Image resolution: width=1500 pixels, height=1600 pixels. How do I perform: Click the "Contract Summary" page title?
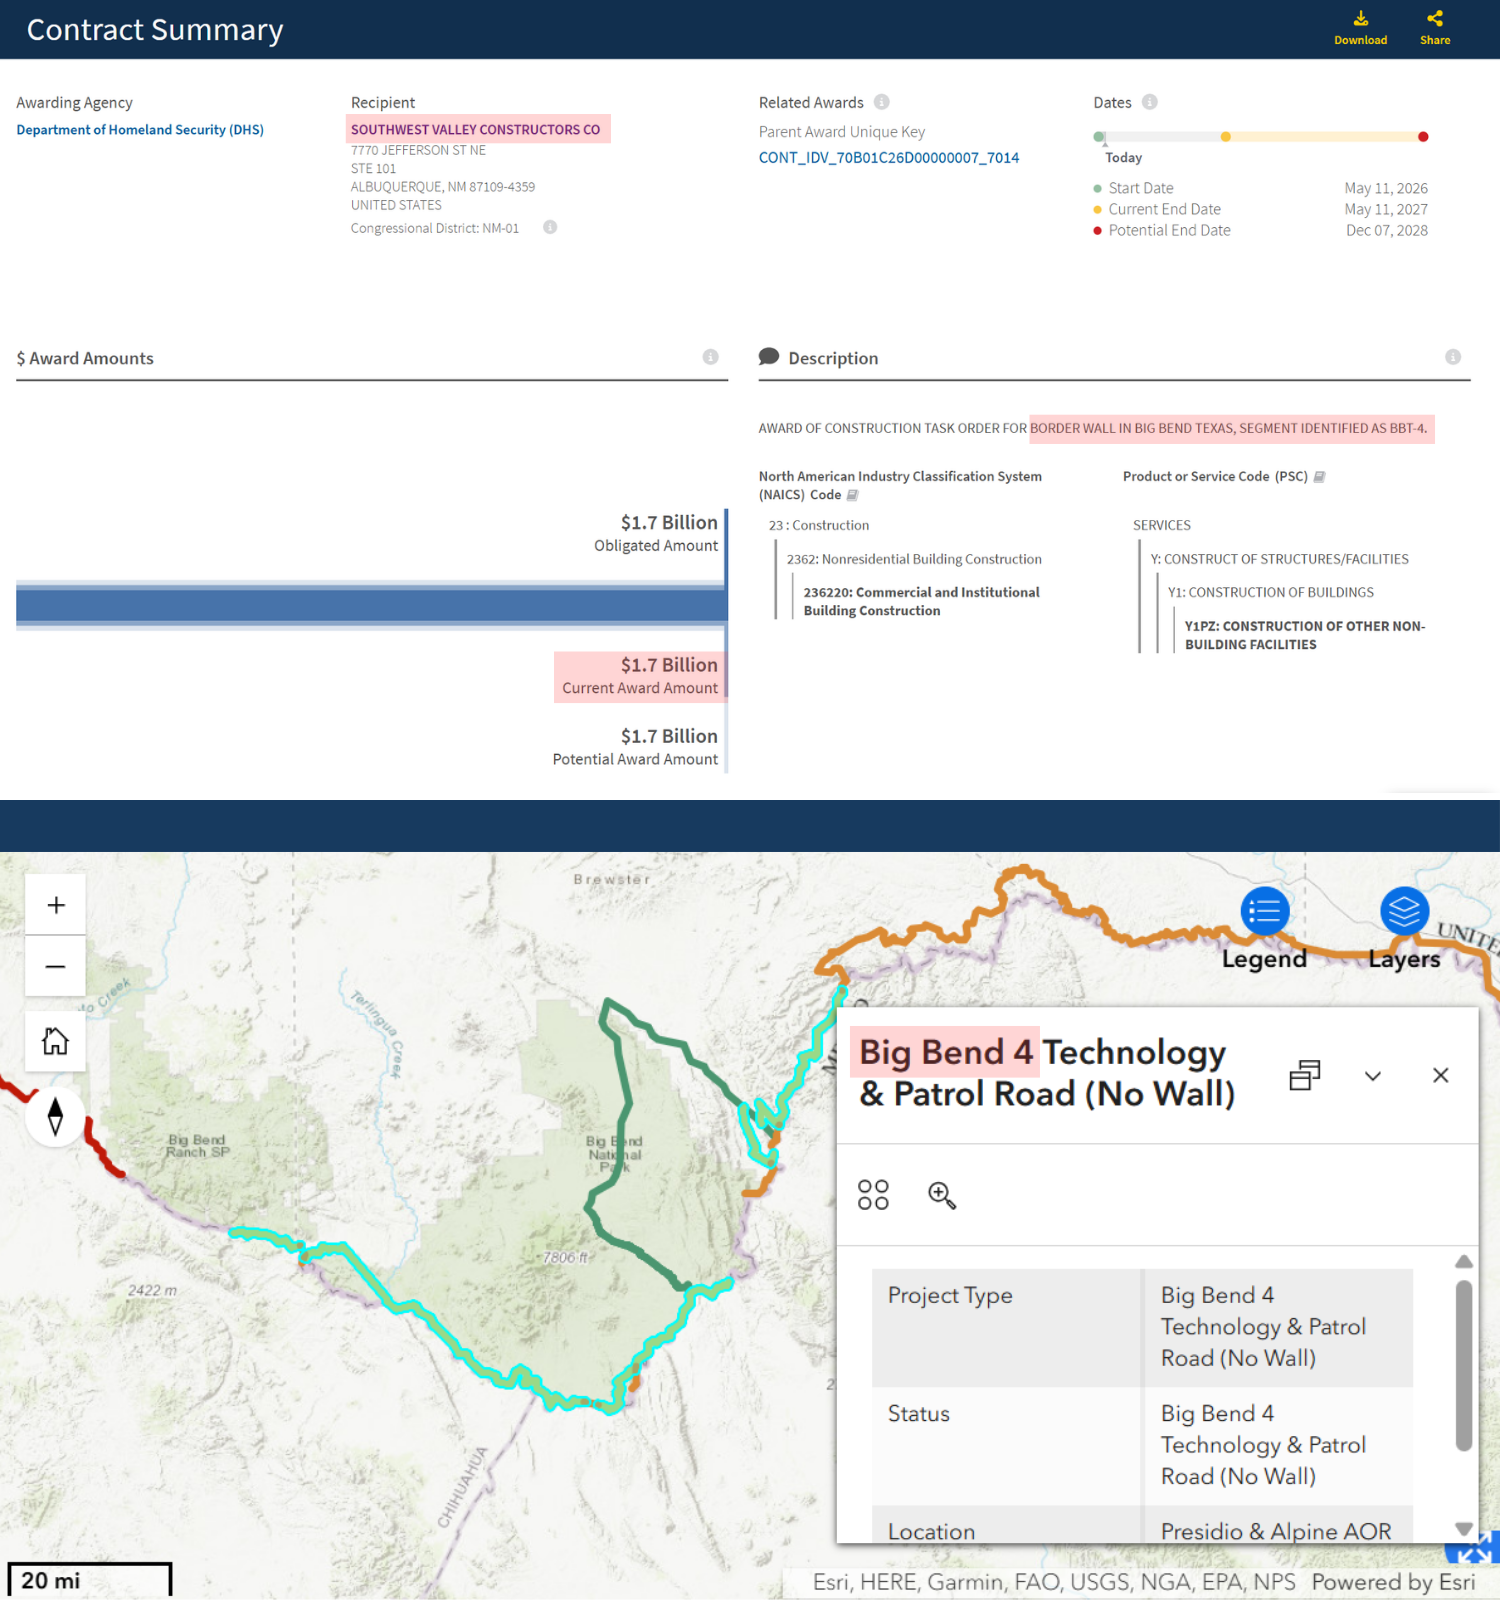coord(155,30)
